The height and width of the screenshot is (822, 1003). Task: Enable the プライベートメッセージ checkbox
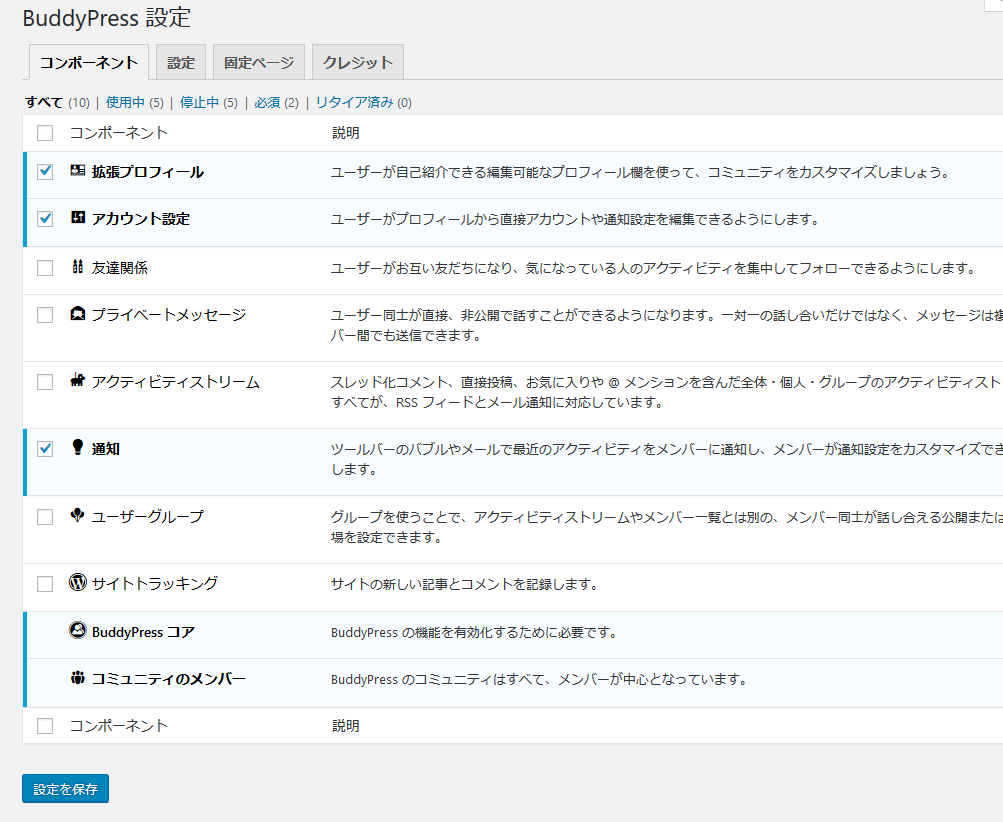tap(45, 315)
